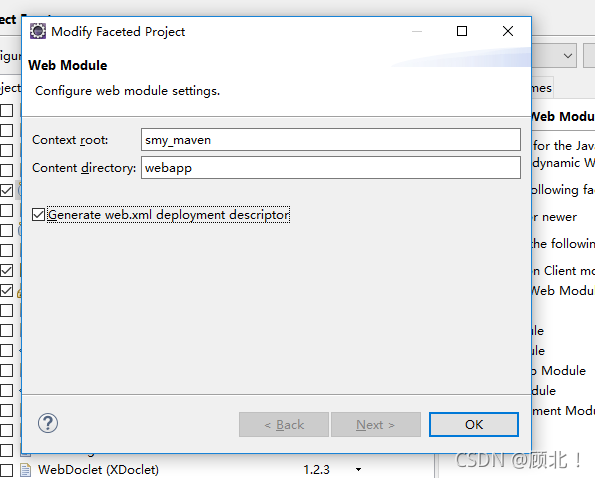
Task: Click the Eclipse icon in dialog title bar
Action: click(38, 31)
